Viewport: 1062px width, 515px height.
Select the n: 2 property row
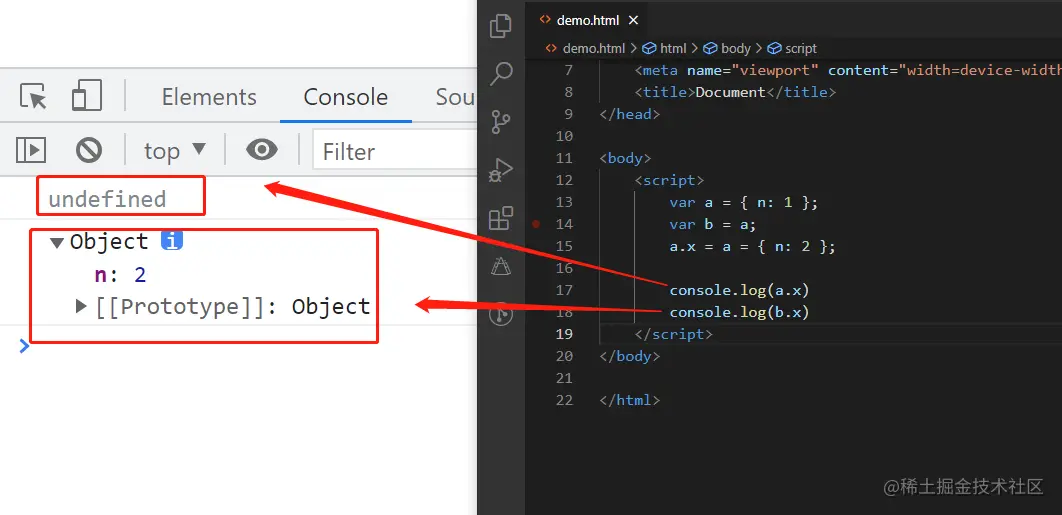click(x=121, y=274)
